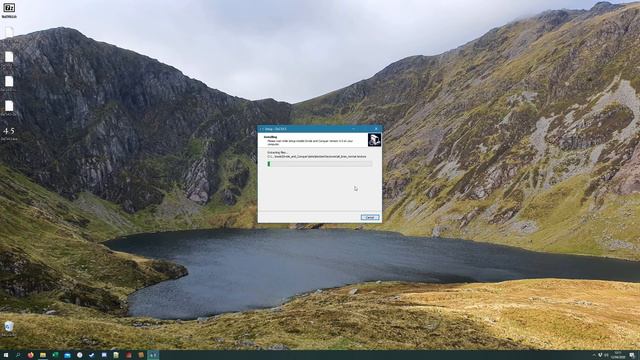The image size is (640, 360).
Task: Click the Setup icon in the title bar
Action: (261, 129)
